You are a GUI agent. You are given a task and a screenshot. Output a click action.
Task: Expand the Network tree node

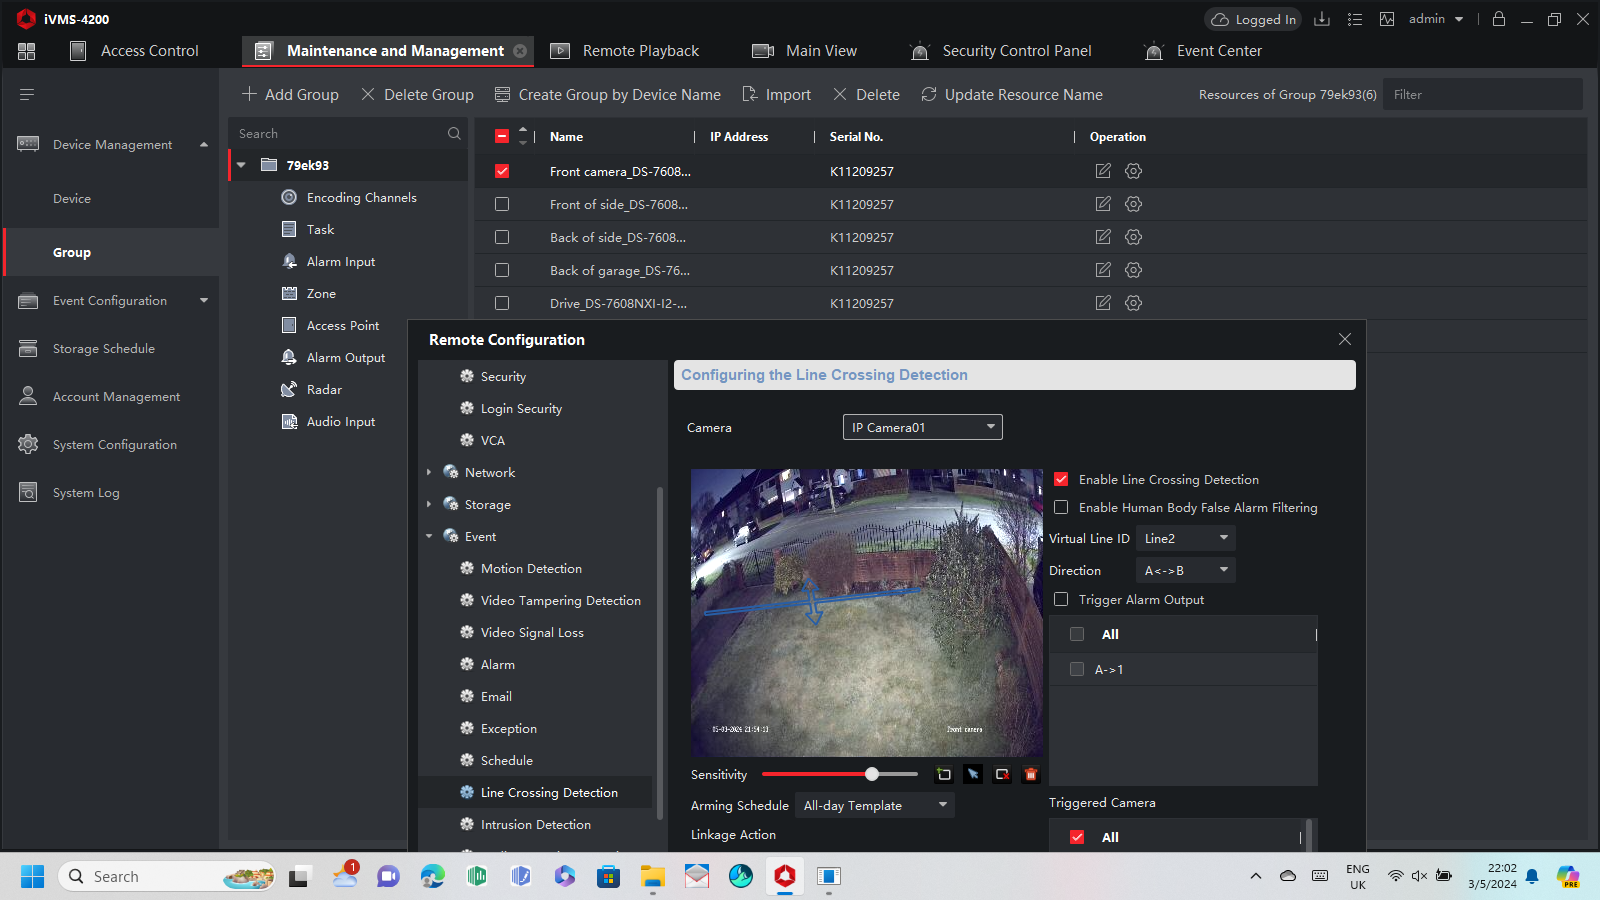click(x=429, y=473)
